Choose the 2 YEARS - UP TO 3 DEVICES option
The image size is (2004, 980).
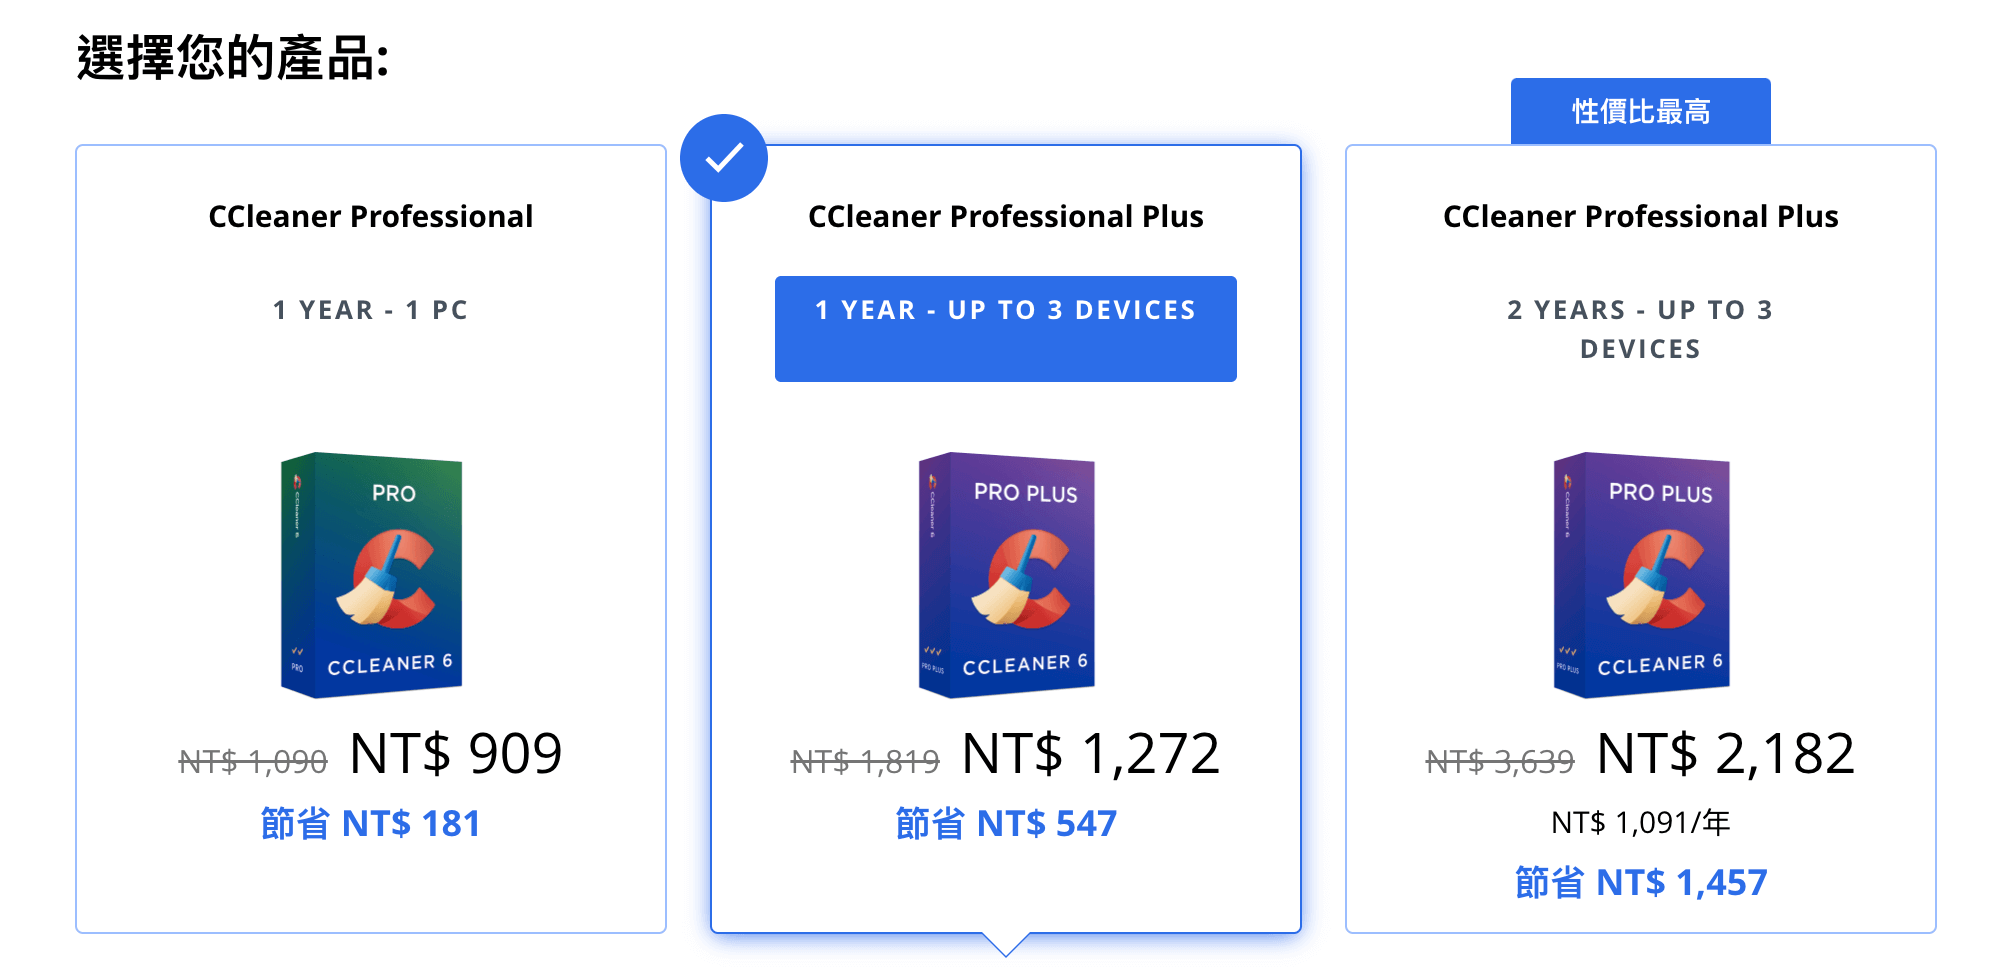1640,329
